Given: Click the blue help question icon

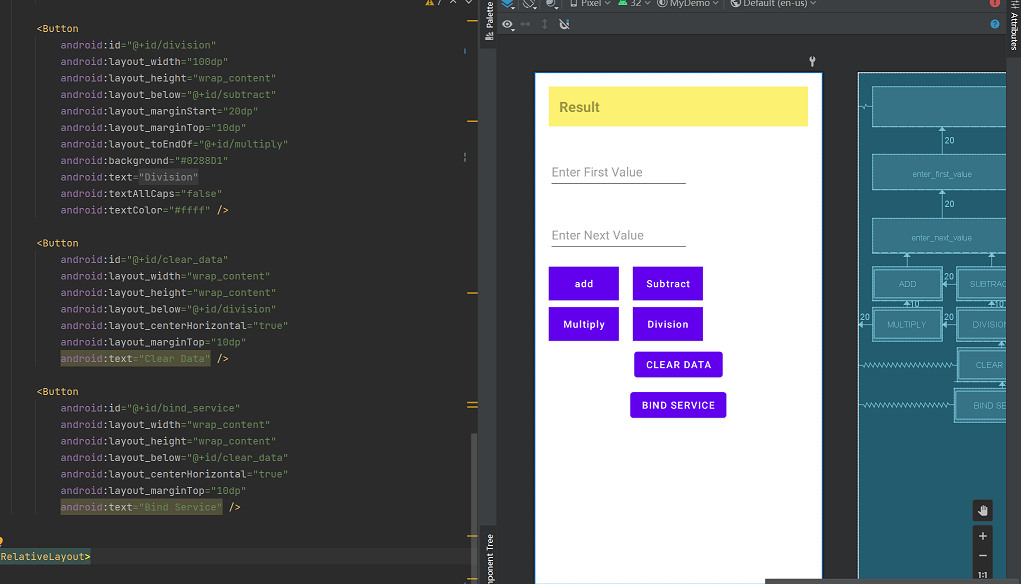Looking at the screenshot, I should pyautogui.click(x=994, y=25).
